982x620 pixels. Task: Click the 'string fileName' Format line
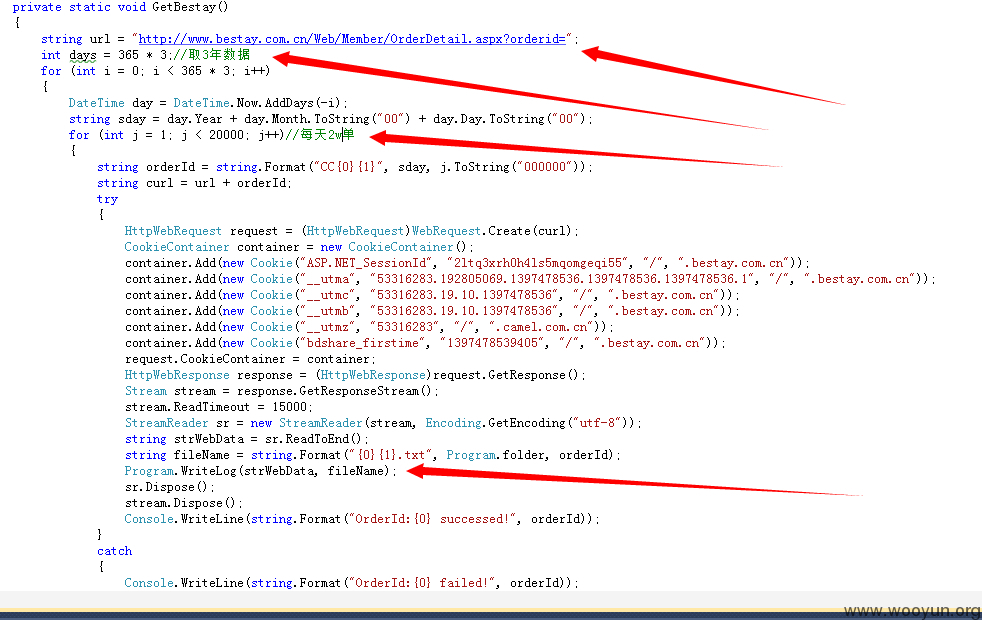[373, 455]
